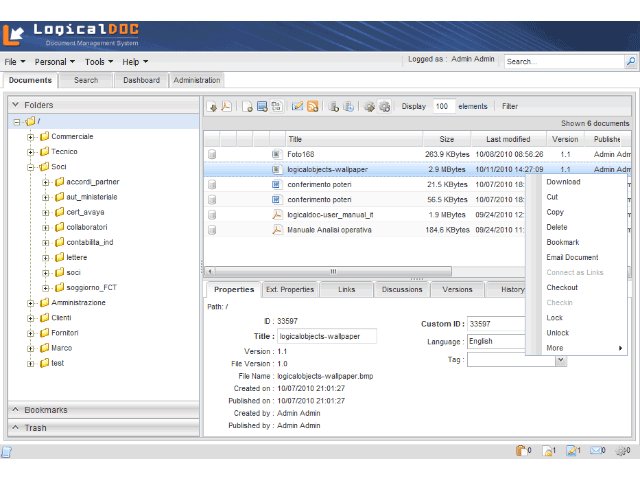
Task: Click the PDF icon of logicaldoc-user_manual row
Action: [x=277, y=215]
